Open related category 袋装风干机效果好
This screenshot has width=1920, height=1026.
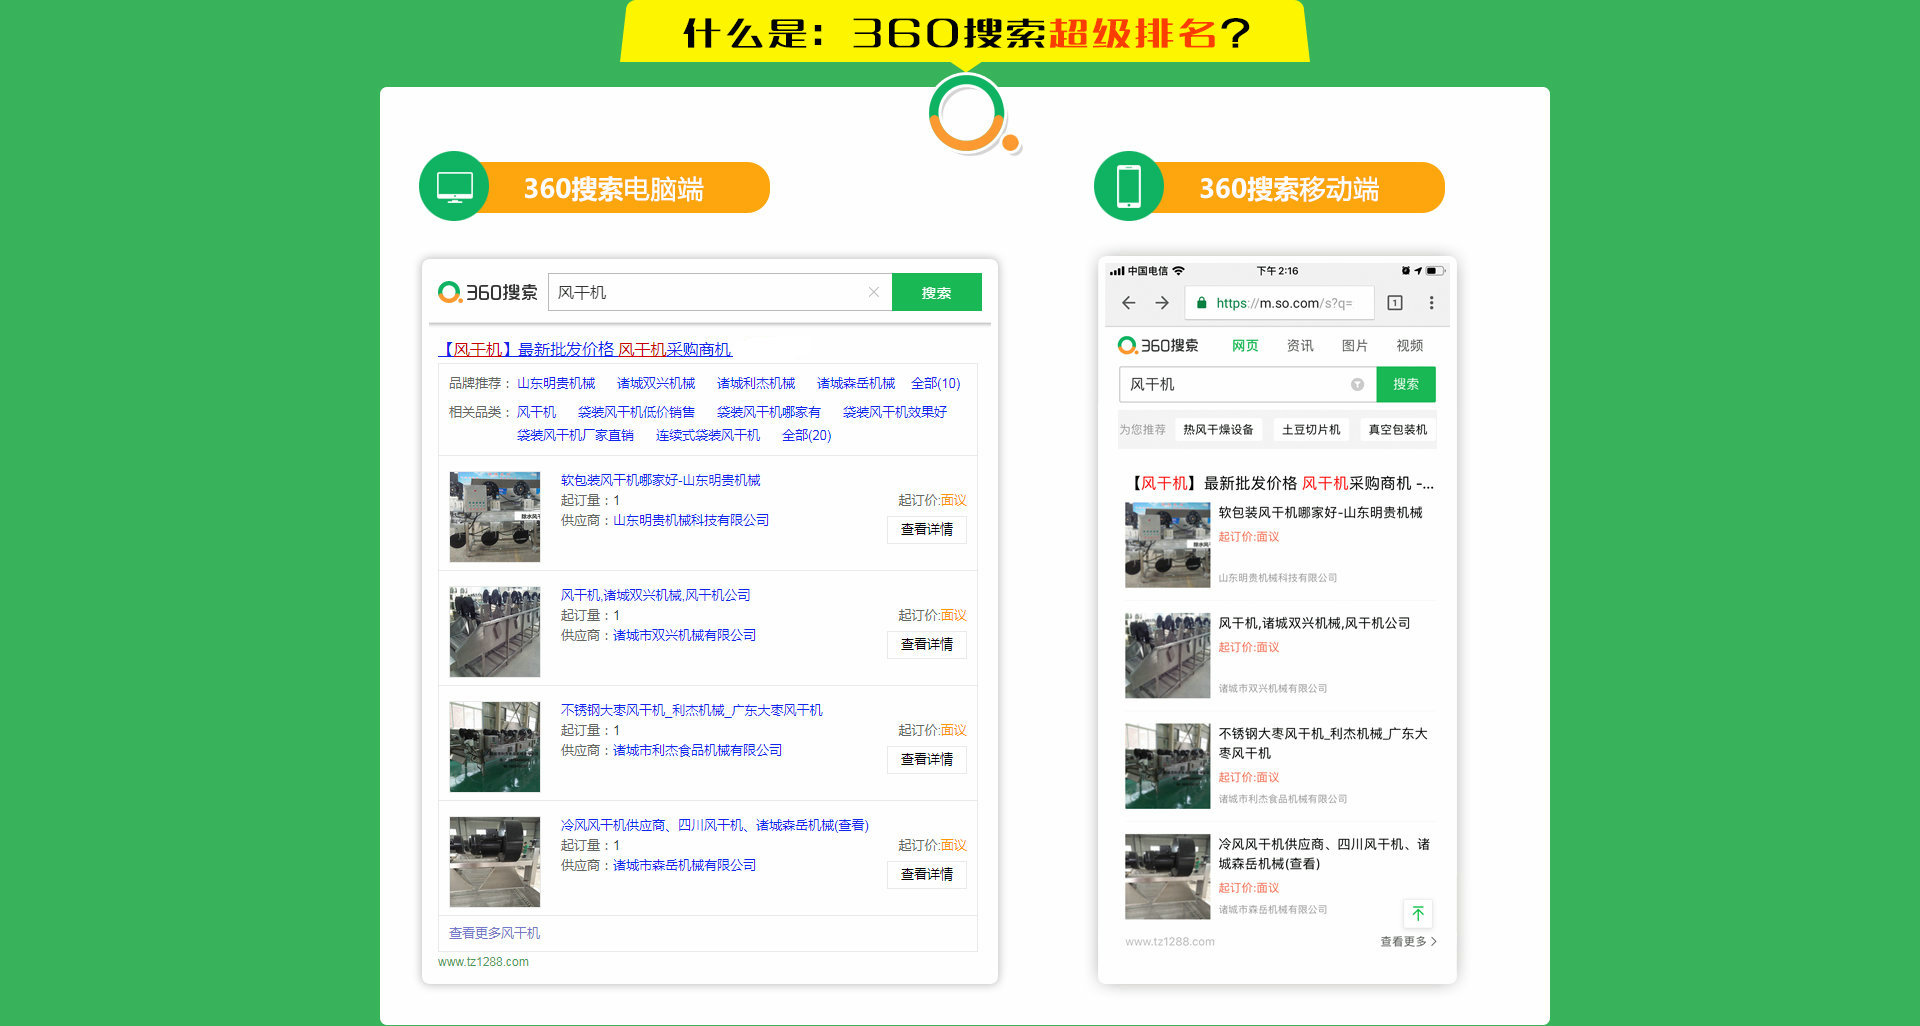(895, 411)
